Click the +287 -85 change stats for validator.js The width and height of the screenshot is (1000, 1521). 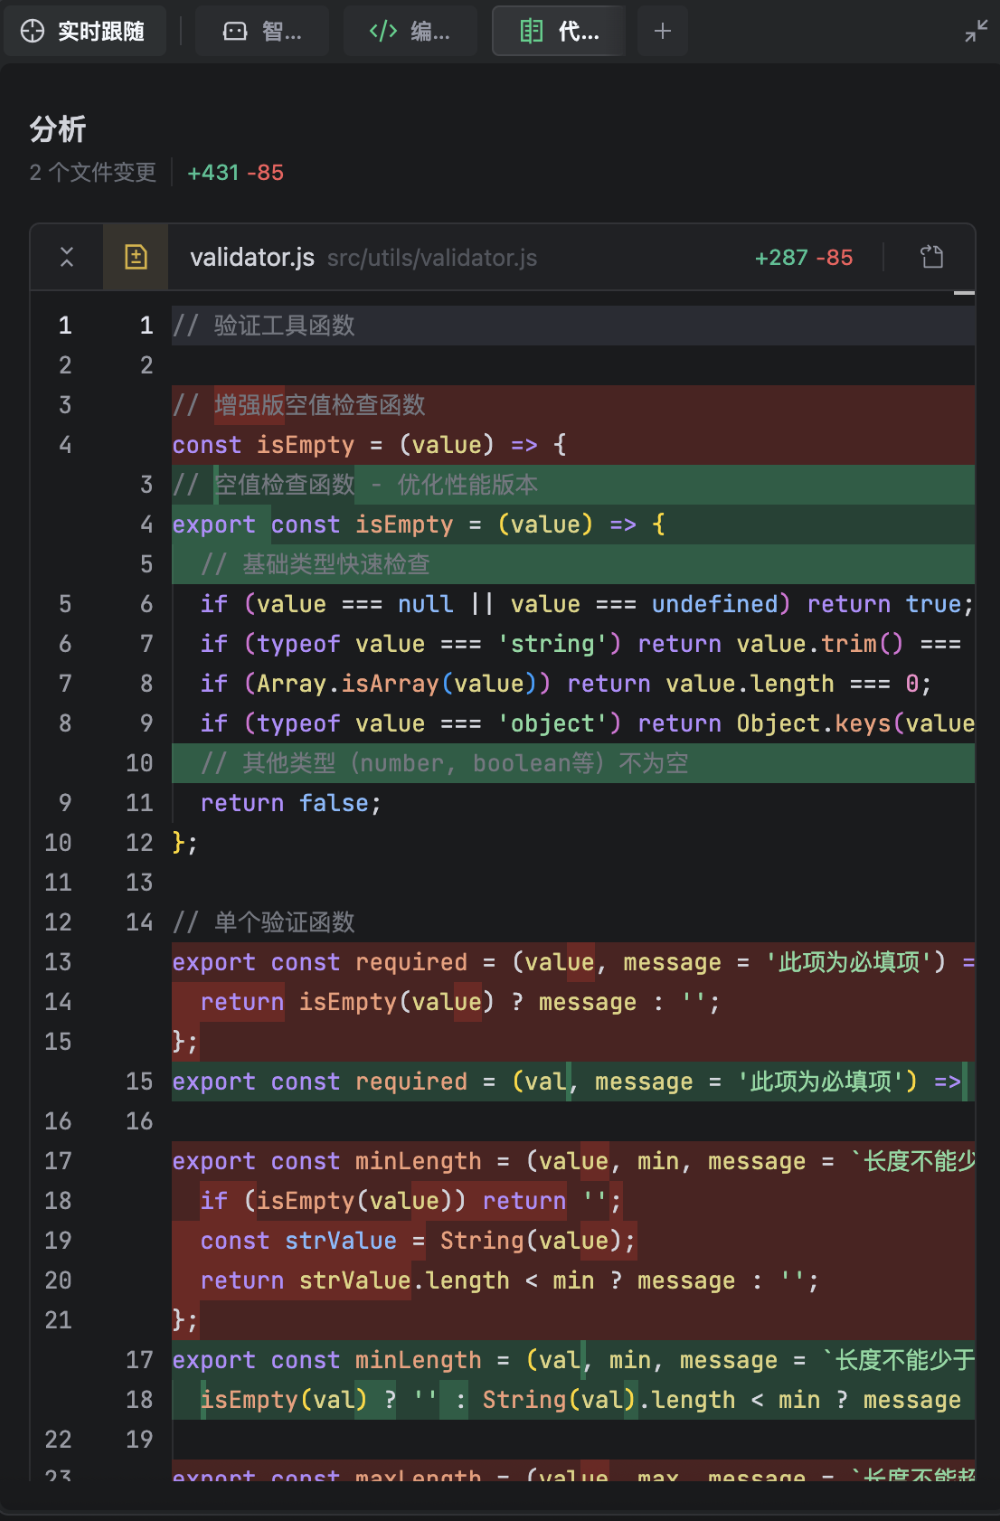803,258
